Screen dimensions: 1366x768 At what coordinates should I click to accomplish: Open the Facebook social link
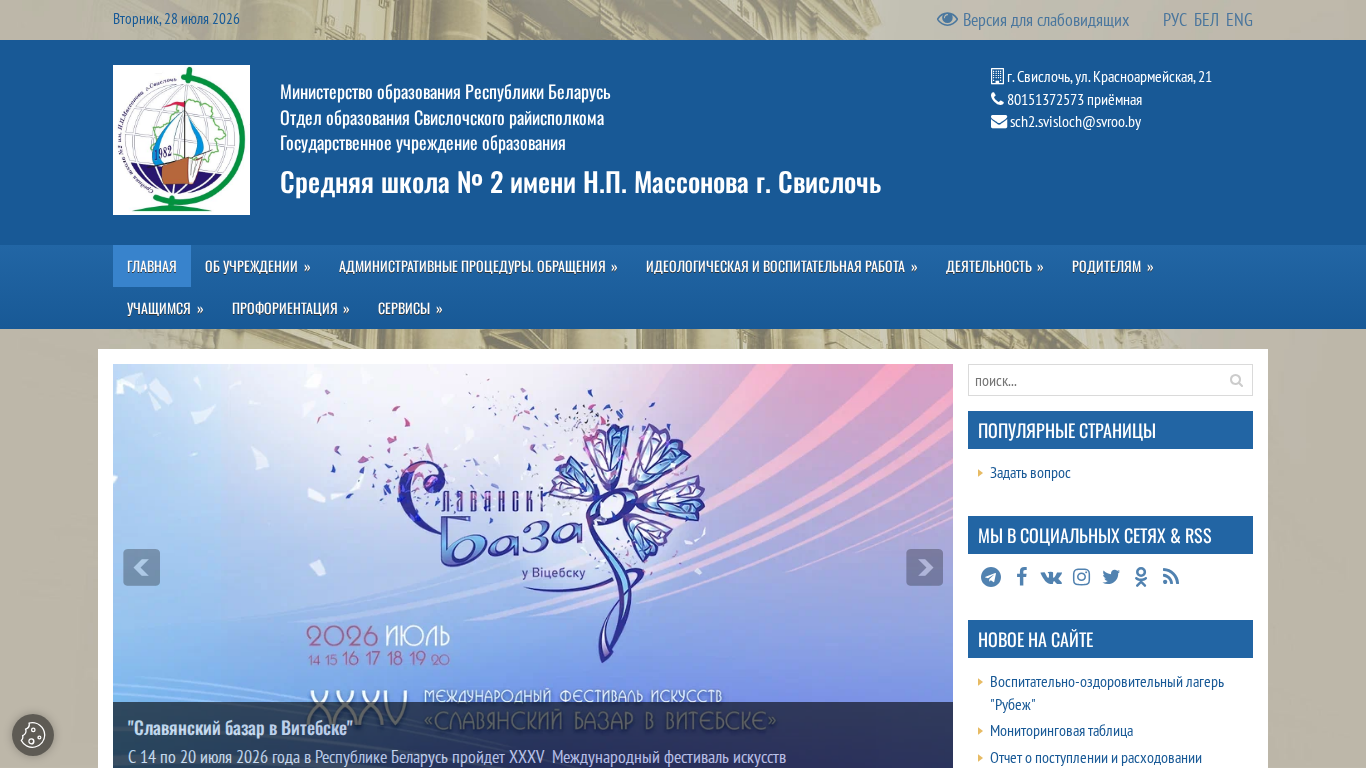[x=1021, y=577]
